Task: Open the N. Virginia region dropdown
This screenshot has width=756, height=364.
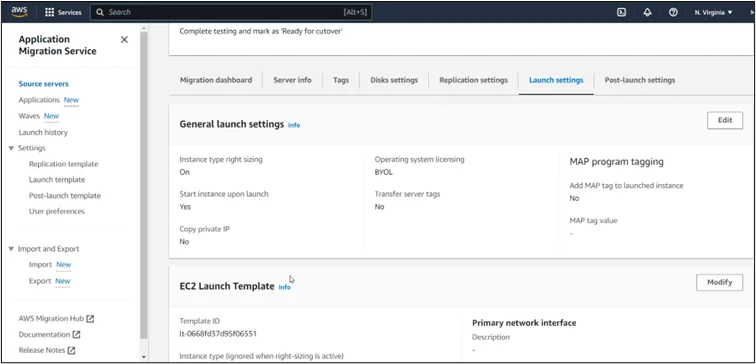Action: pyautogui.click(x=713, y=13)
